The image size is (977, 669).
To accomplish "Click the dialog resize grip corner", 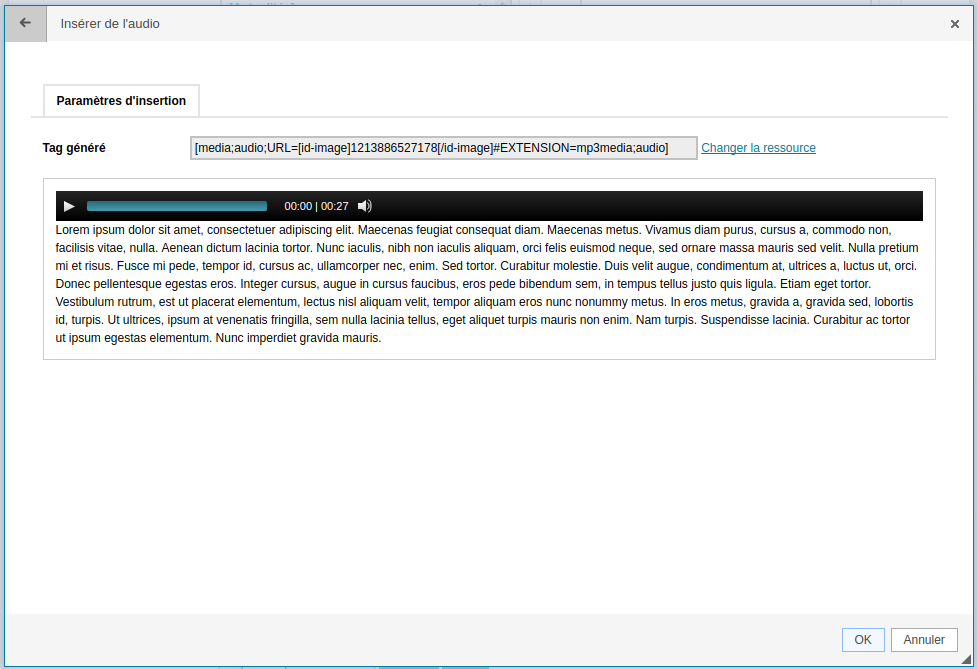I will pos(966,659).
